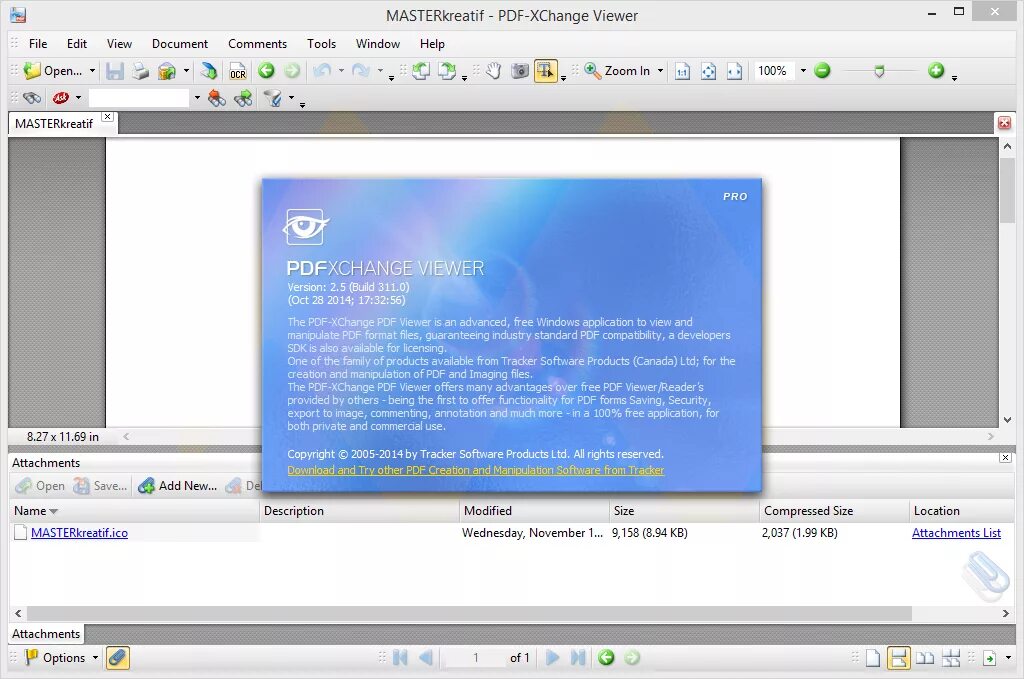Select the MASTERkreatif document tab

(x=54, y=123)
